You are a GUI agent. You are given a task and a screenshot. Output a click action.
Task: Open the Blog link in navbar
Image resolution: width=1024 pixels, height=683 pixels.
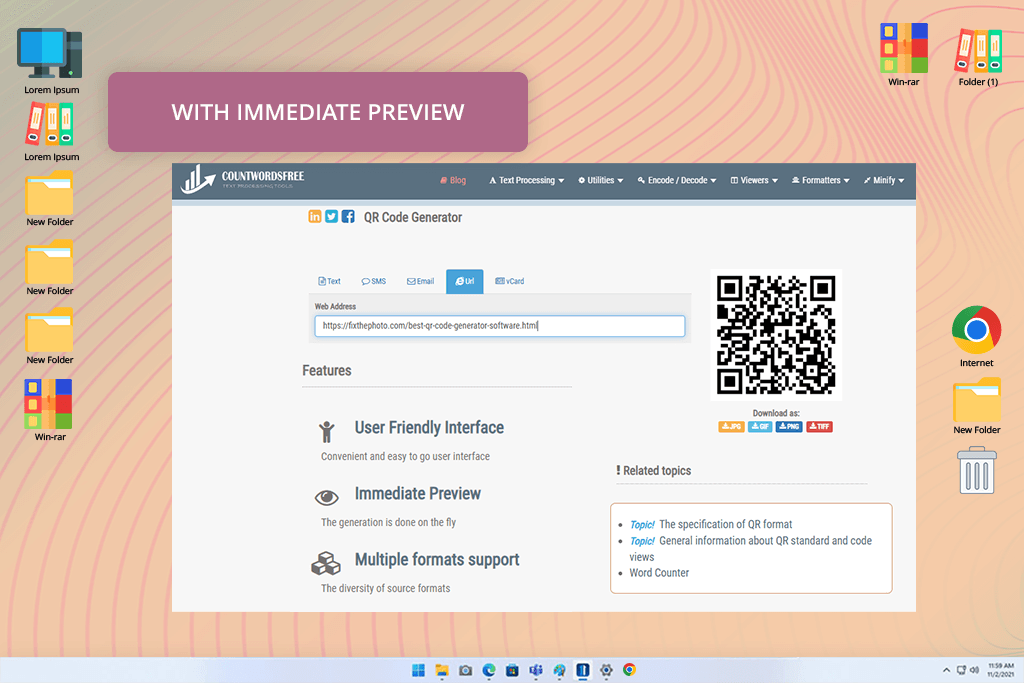pyautogui.click(x=453, y=180)
